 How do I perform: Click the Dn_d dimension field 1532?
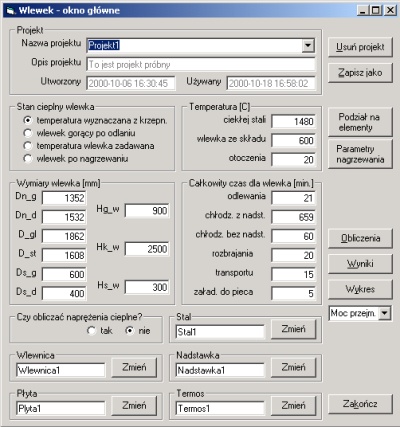64,217
